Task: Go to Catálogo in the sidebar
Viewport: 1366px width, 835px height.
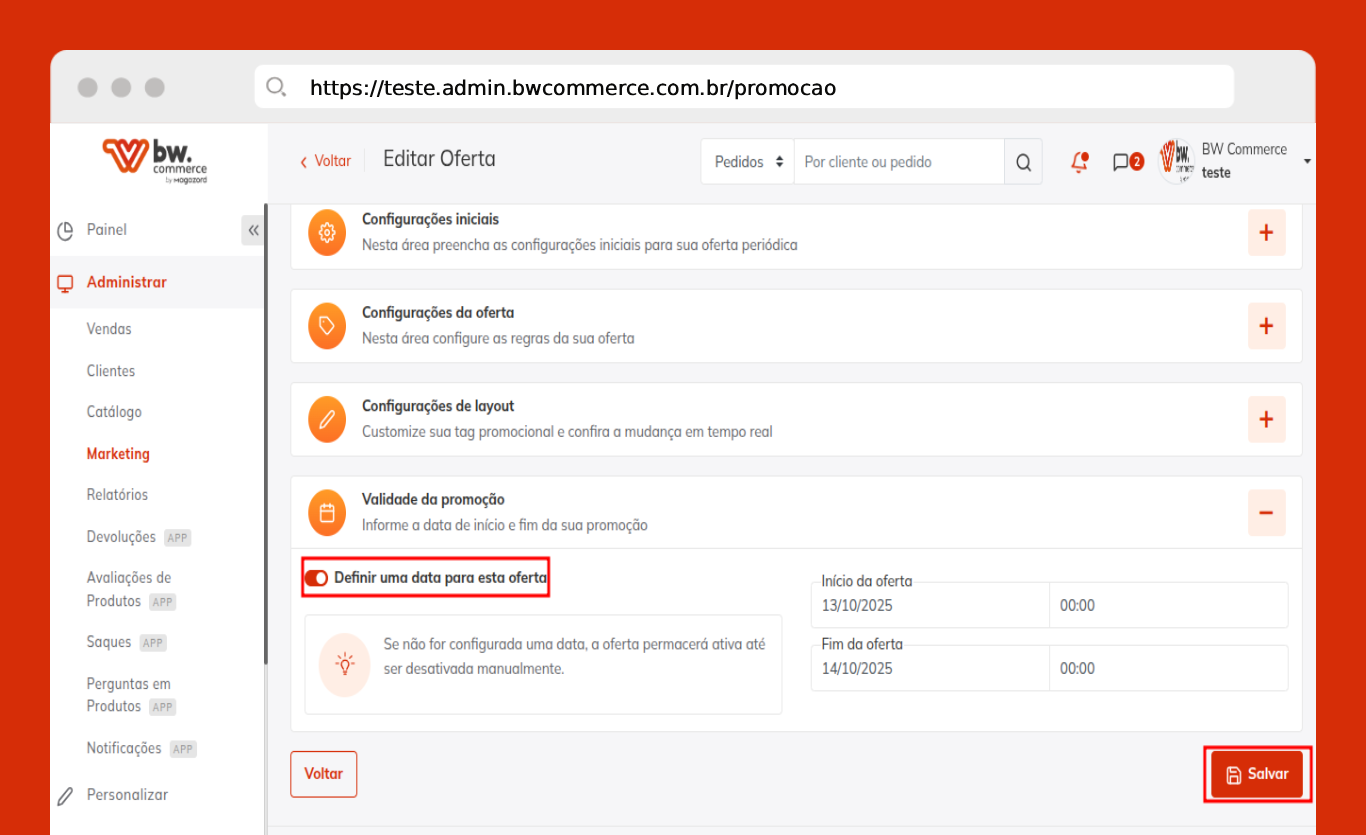Action: 114,412
